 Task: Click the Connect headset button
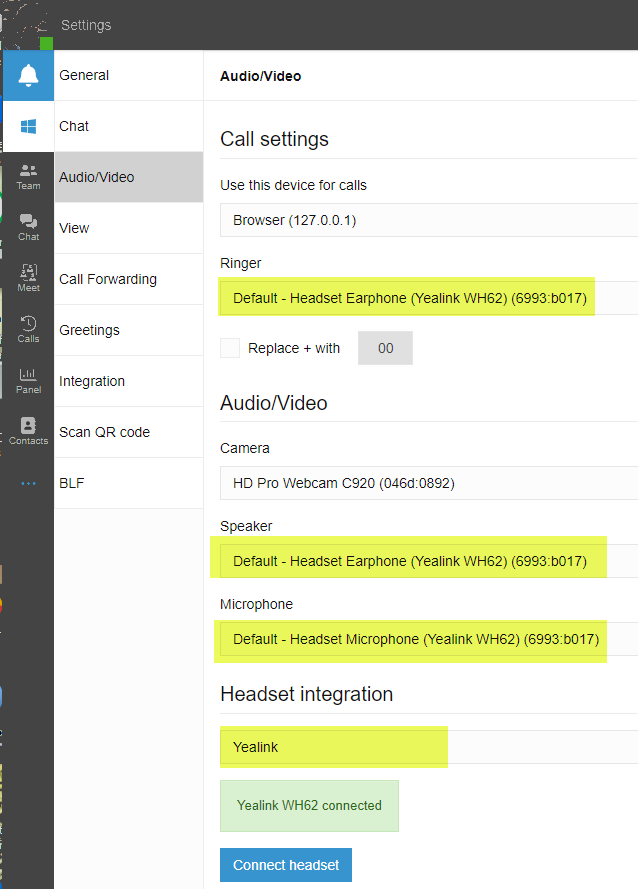[286, 865]
